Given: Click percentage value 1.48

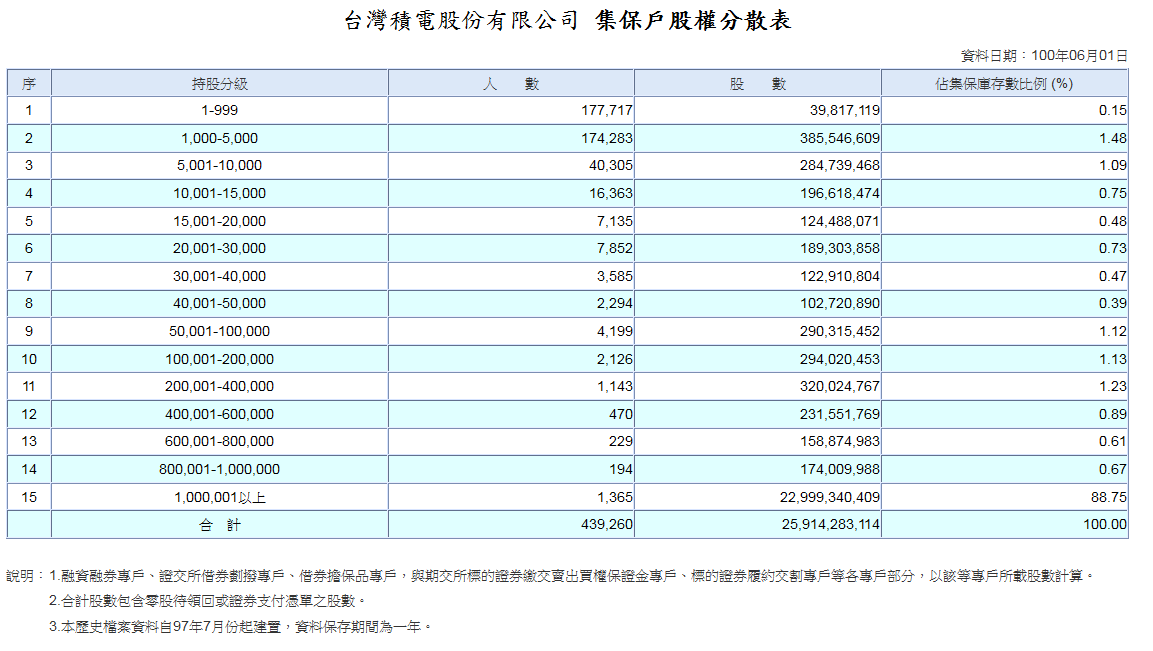Looking at the screenshot, I should point(1113,138).
